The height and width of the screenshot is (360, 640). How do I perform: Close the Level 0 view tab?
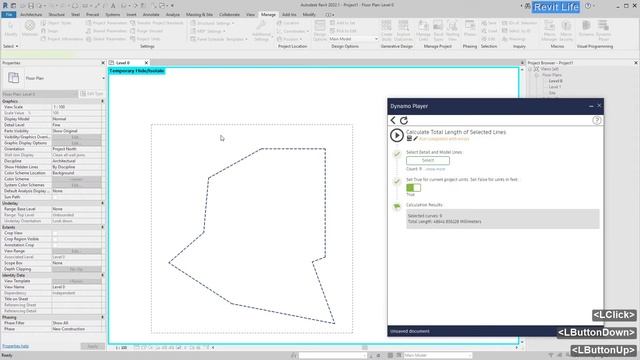146,63
